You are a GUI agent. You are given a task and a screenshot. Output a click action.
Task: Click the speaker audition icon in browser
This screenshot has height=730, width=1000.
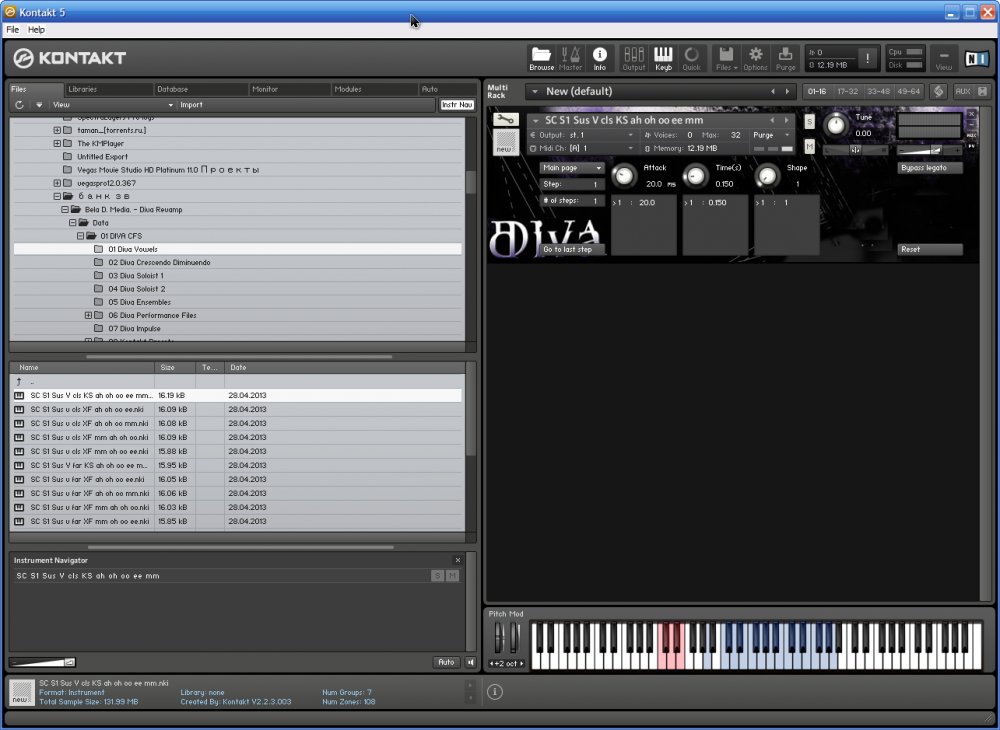(471, 662)
